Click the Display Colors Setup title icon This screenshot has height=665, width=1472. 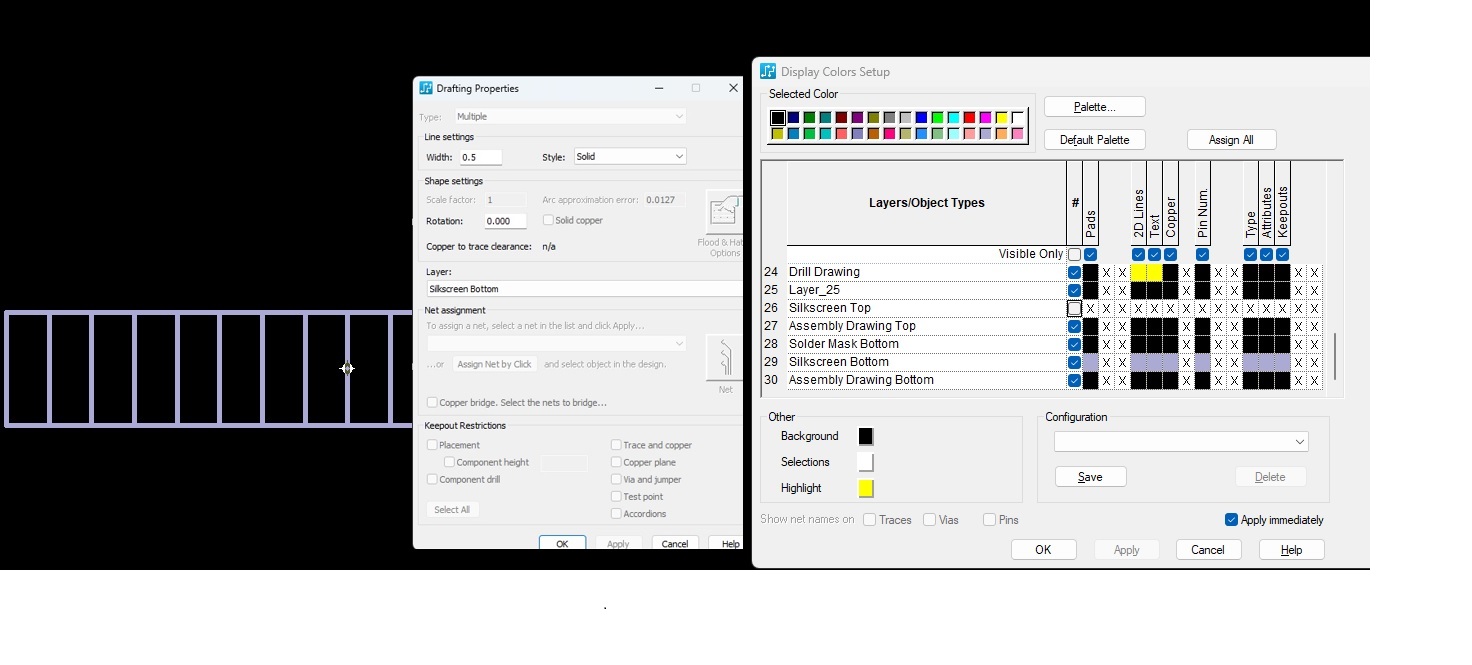pos(768,72)
